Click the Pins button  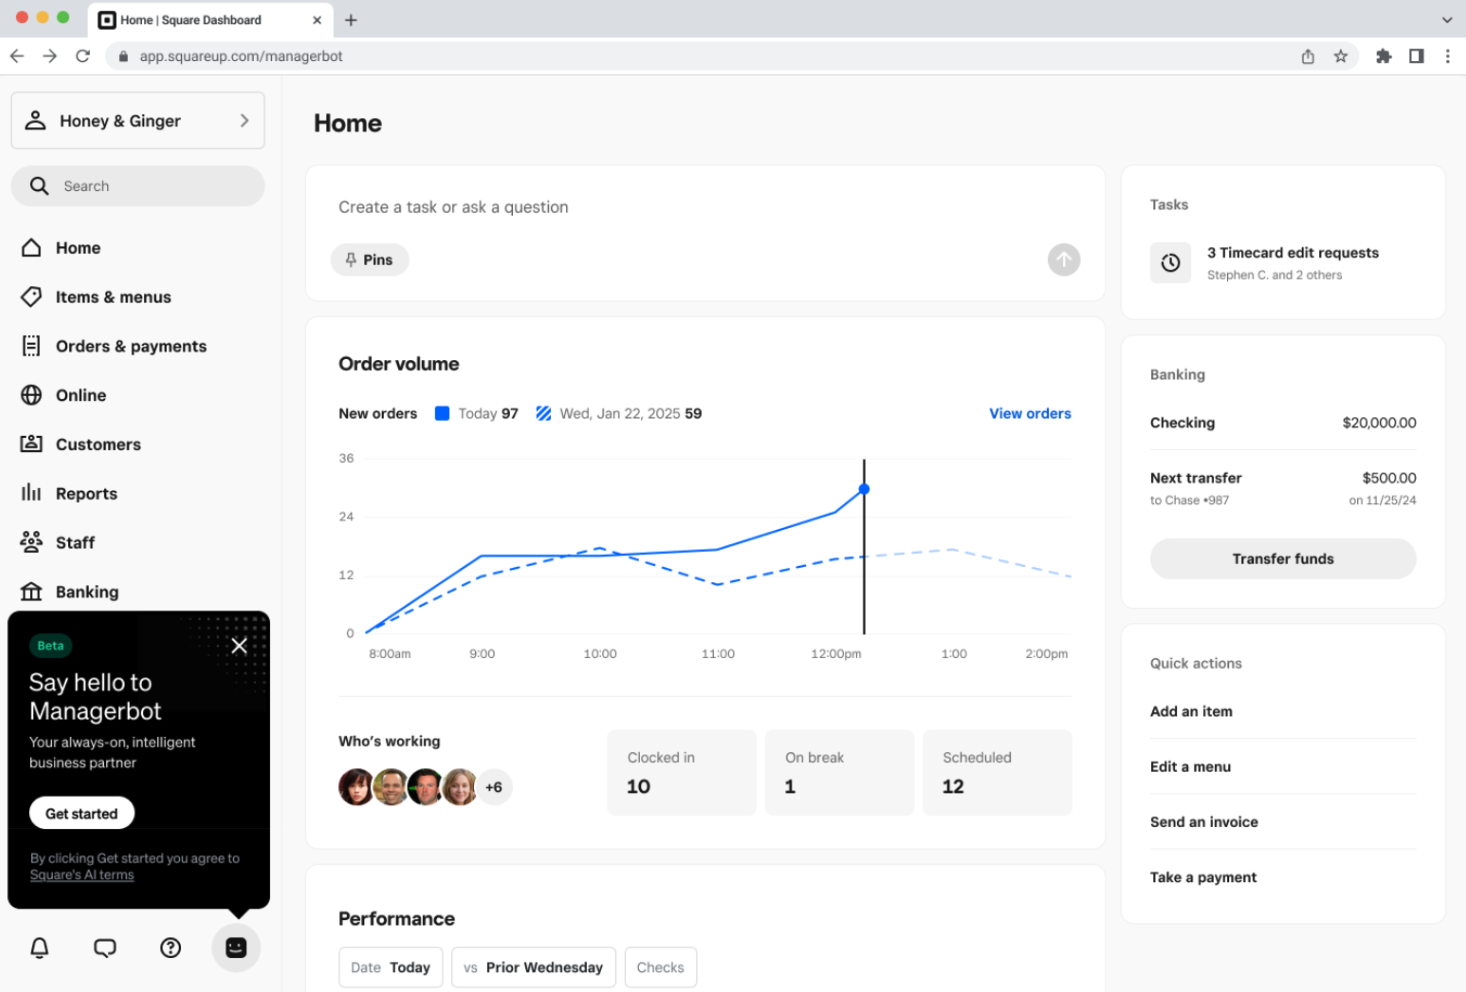pyautogui.click(x=370, y=260)
